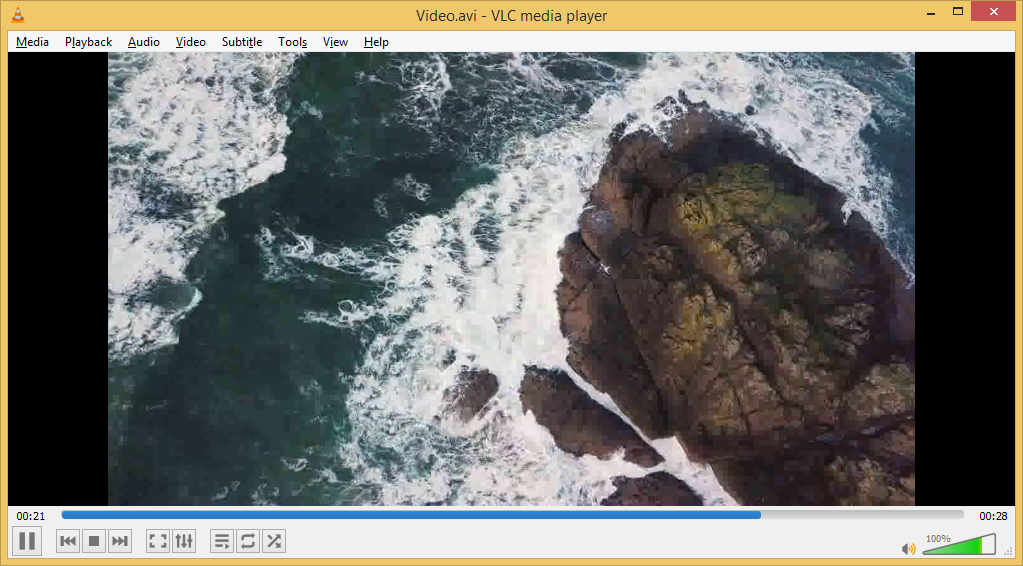Show extended settings and effects
Image resolution: width=1023 pixels, height=566 pixels.
184,541
